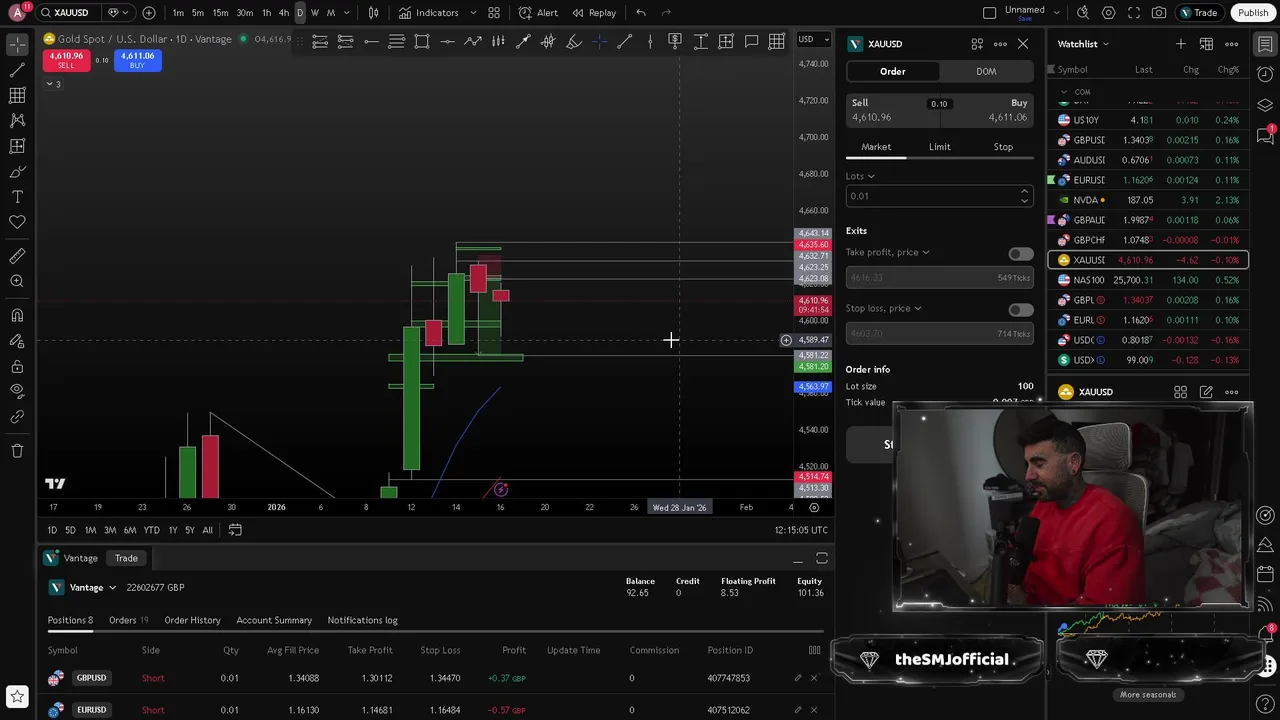Select the Limit order type tab
The image size is (1280, 720).
[x=940, y=147]
